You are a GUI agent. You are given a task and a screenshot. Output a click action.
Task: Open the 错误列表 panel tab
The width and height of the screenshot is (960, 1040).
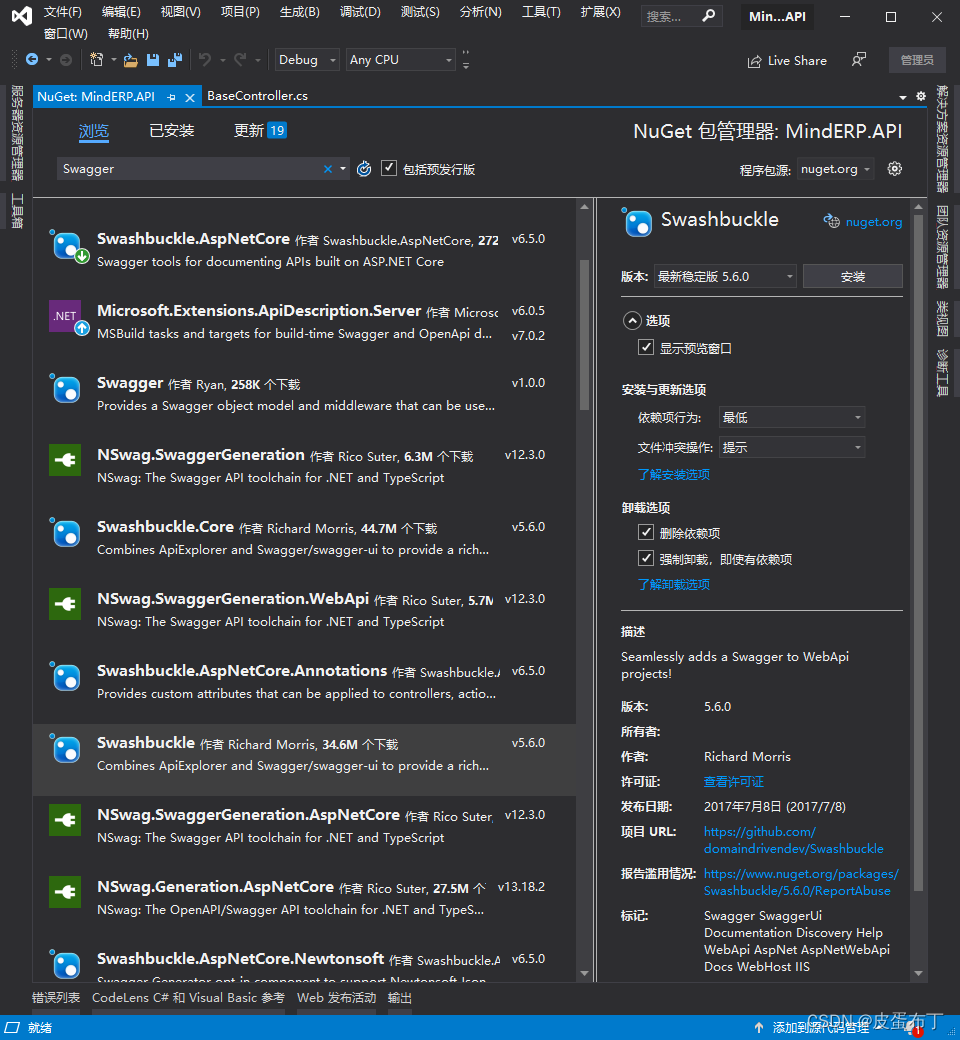[x=56, y=998]
